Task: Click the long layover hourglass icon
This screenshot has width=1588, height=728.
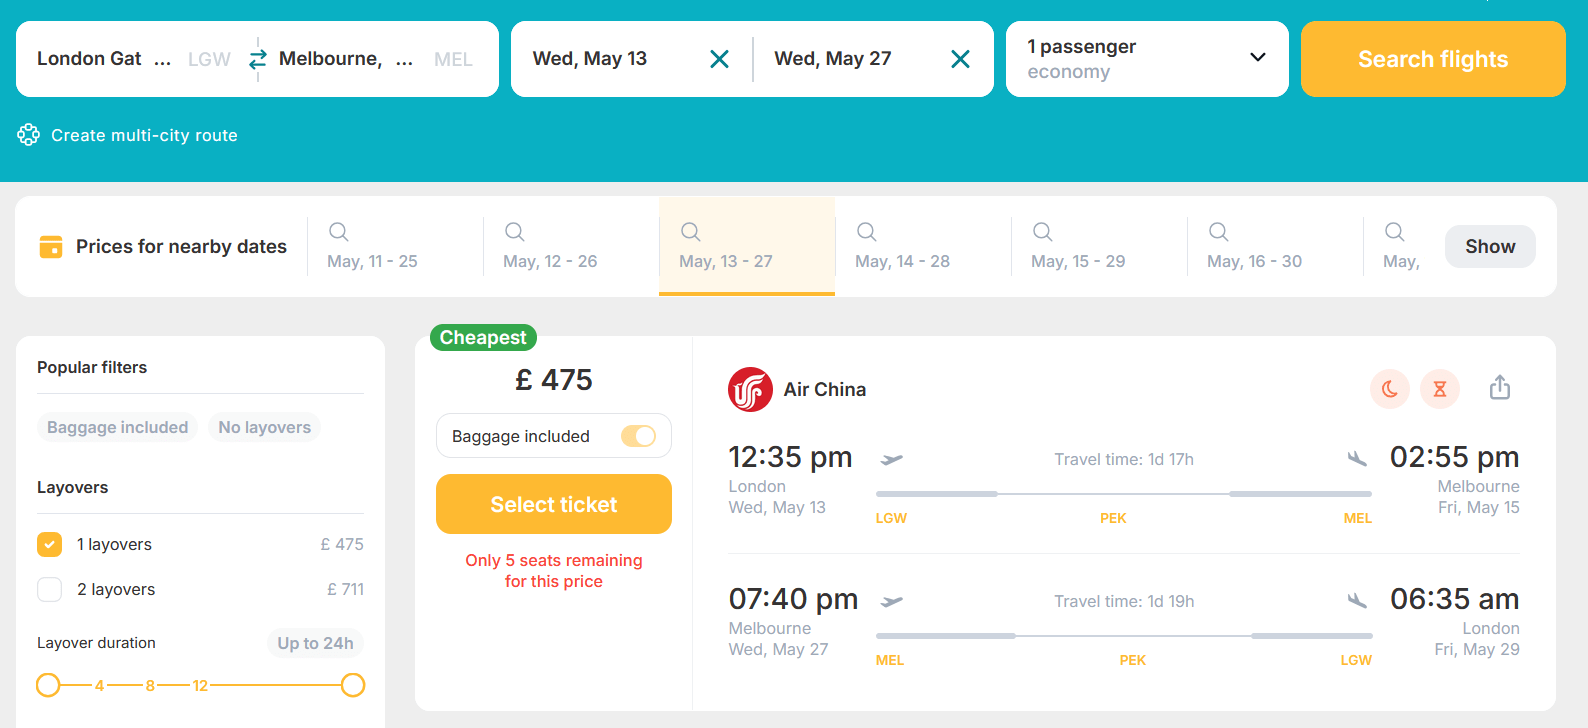Action: tap(1440, 389)
